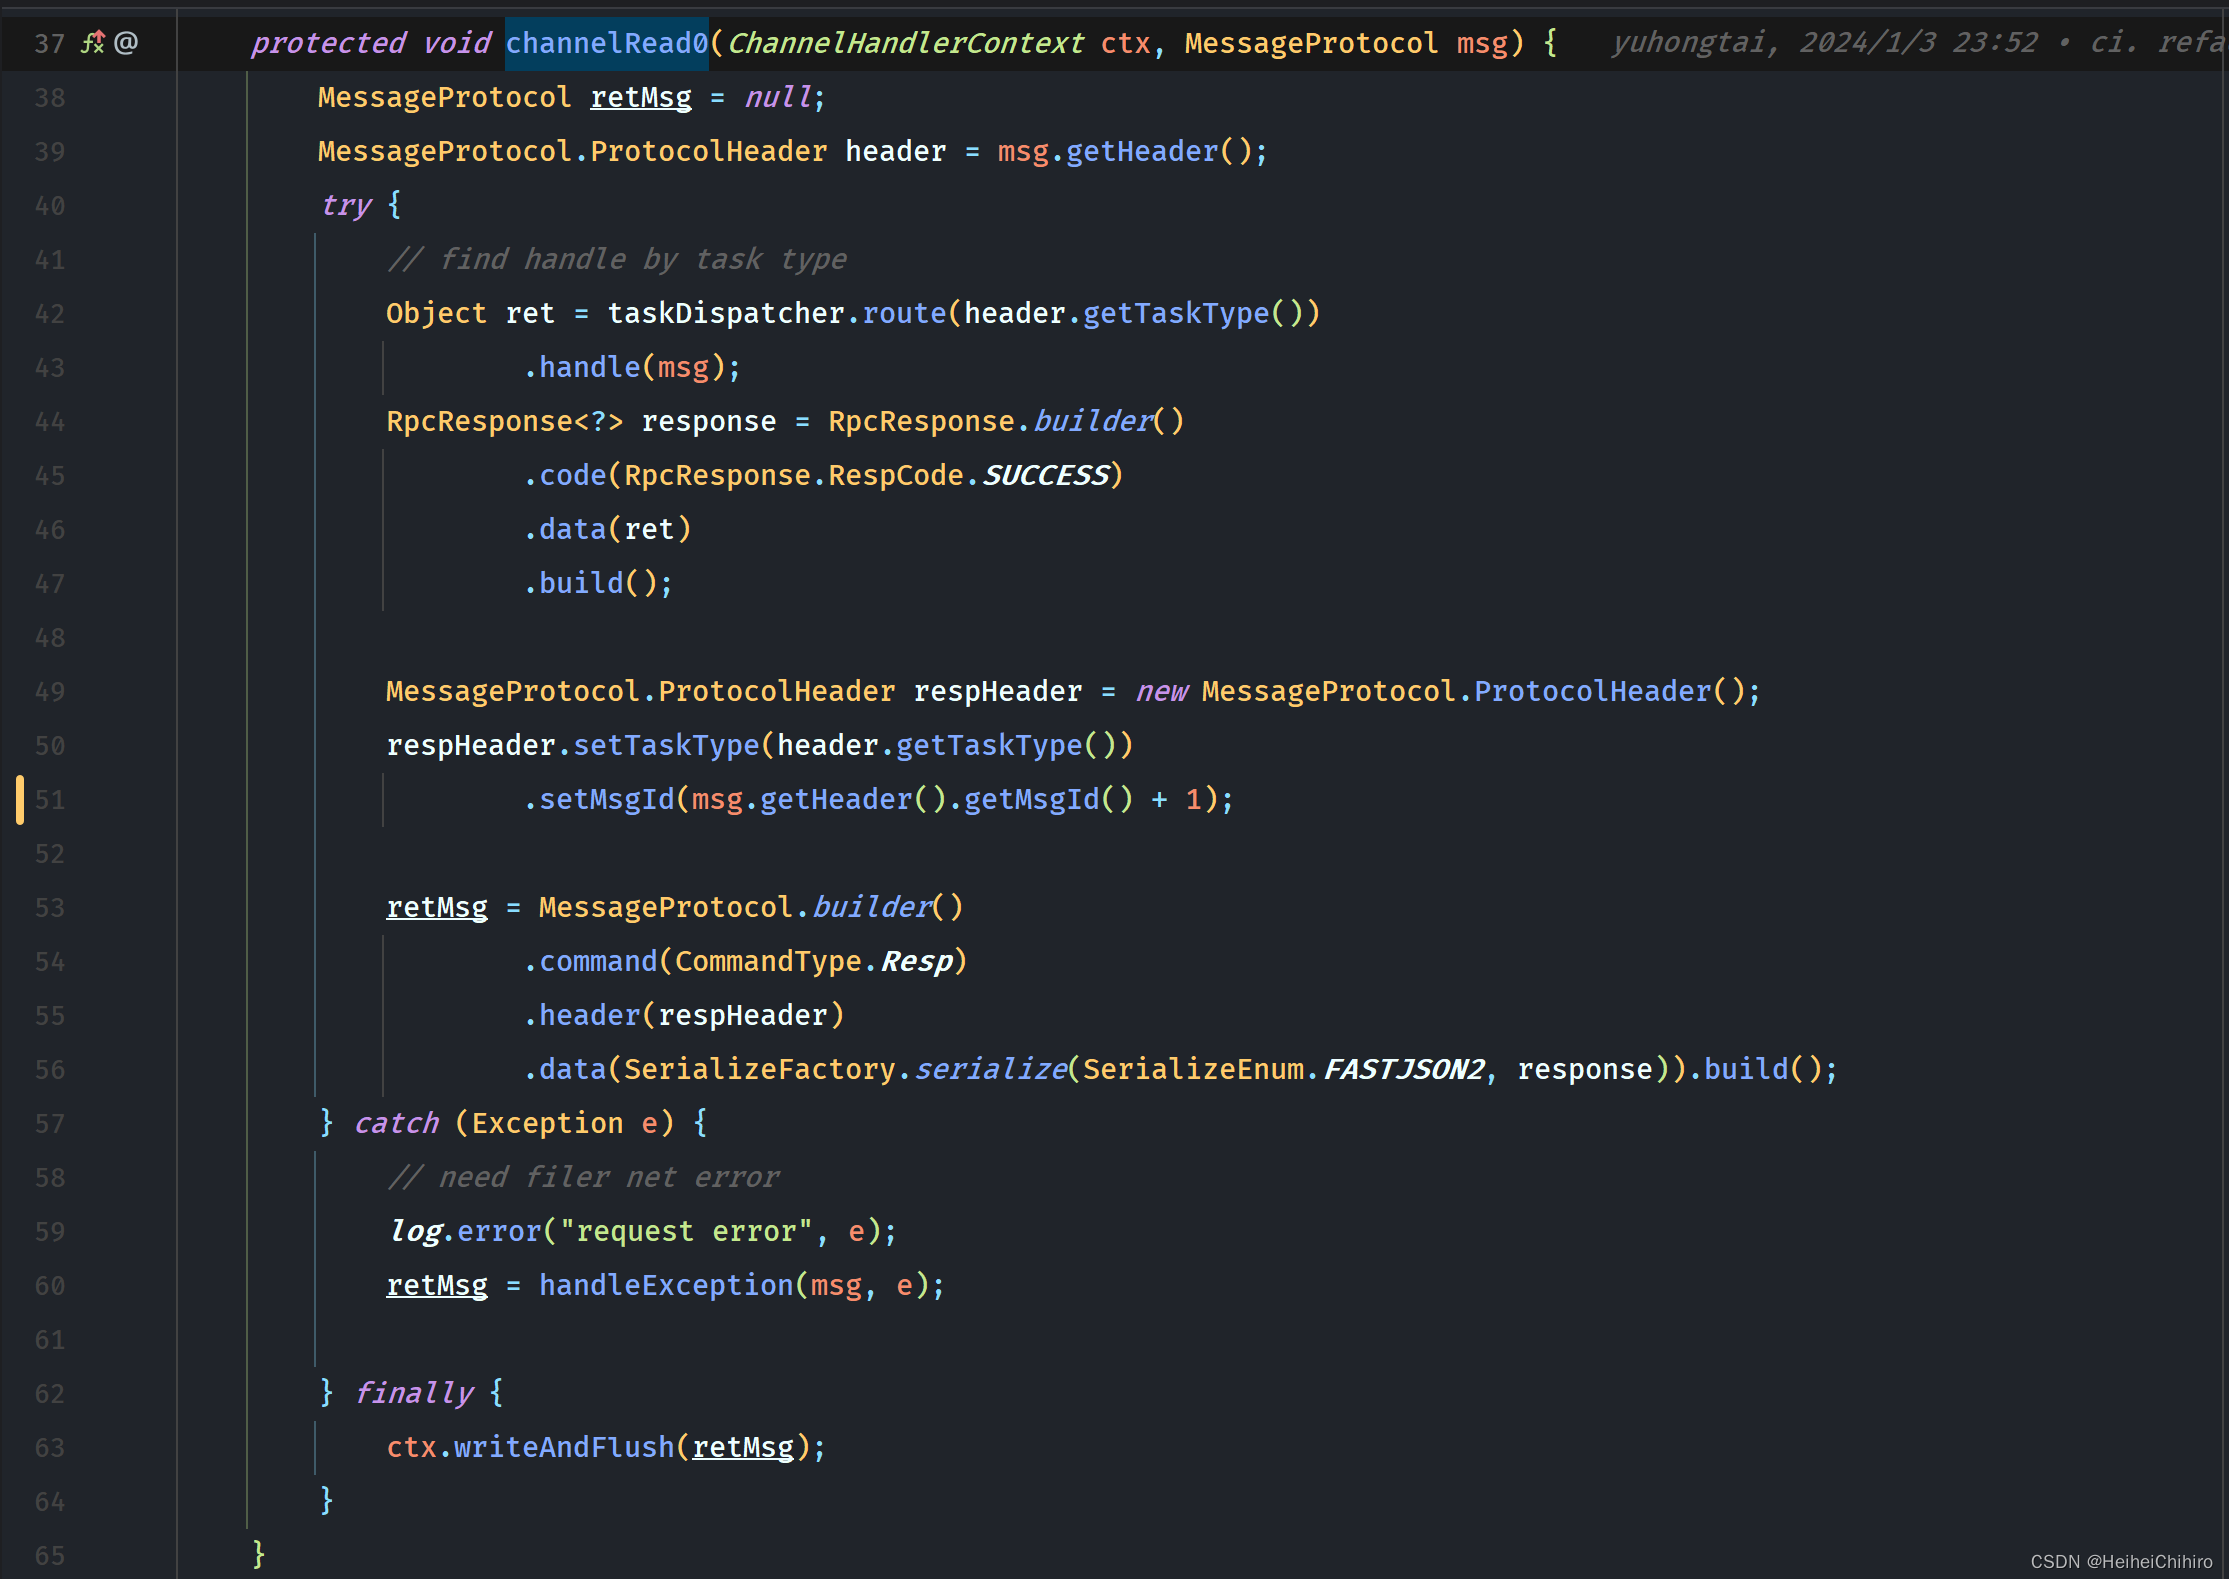Viewport: 2229px width, 1579px height.
Task: Click the "find handle by task type" comment
Action: click(616, 260)
